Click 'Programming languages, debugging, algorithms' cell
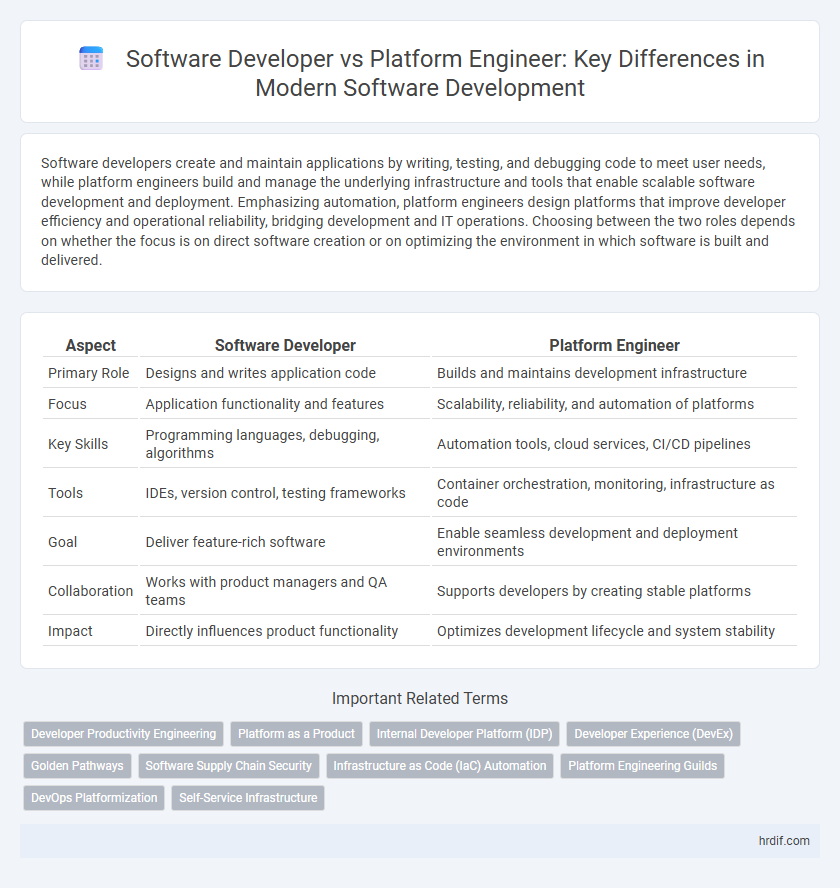The width and height of the screenshot is (840, 888). pos(285,444)
